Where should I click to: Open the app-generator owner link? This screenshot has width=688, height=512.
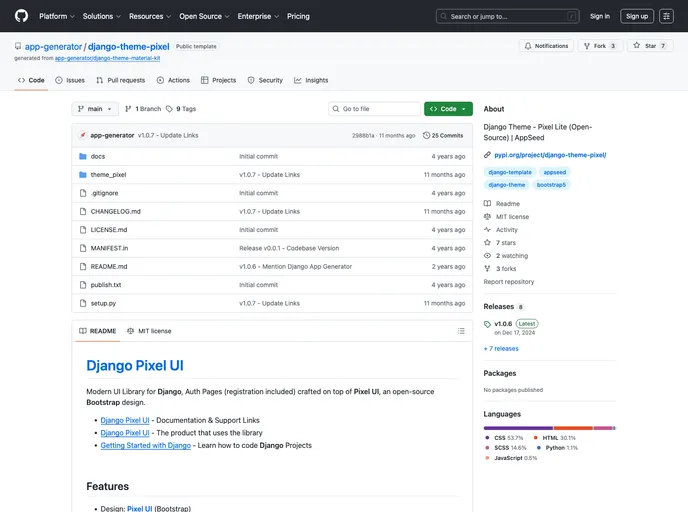tap(53, 47)
